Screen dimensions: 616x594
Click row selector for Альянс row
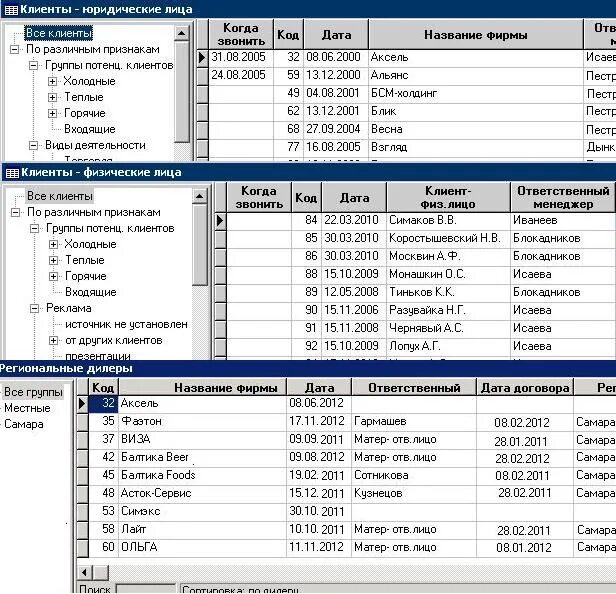click(x=202, y=75)
